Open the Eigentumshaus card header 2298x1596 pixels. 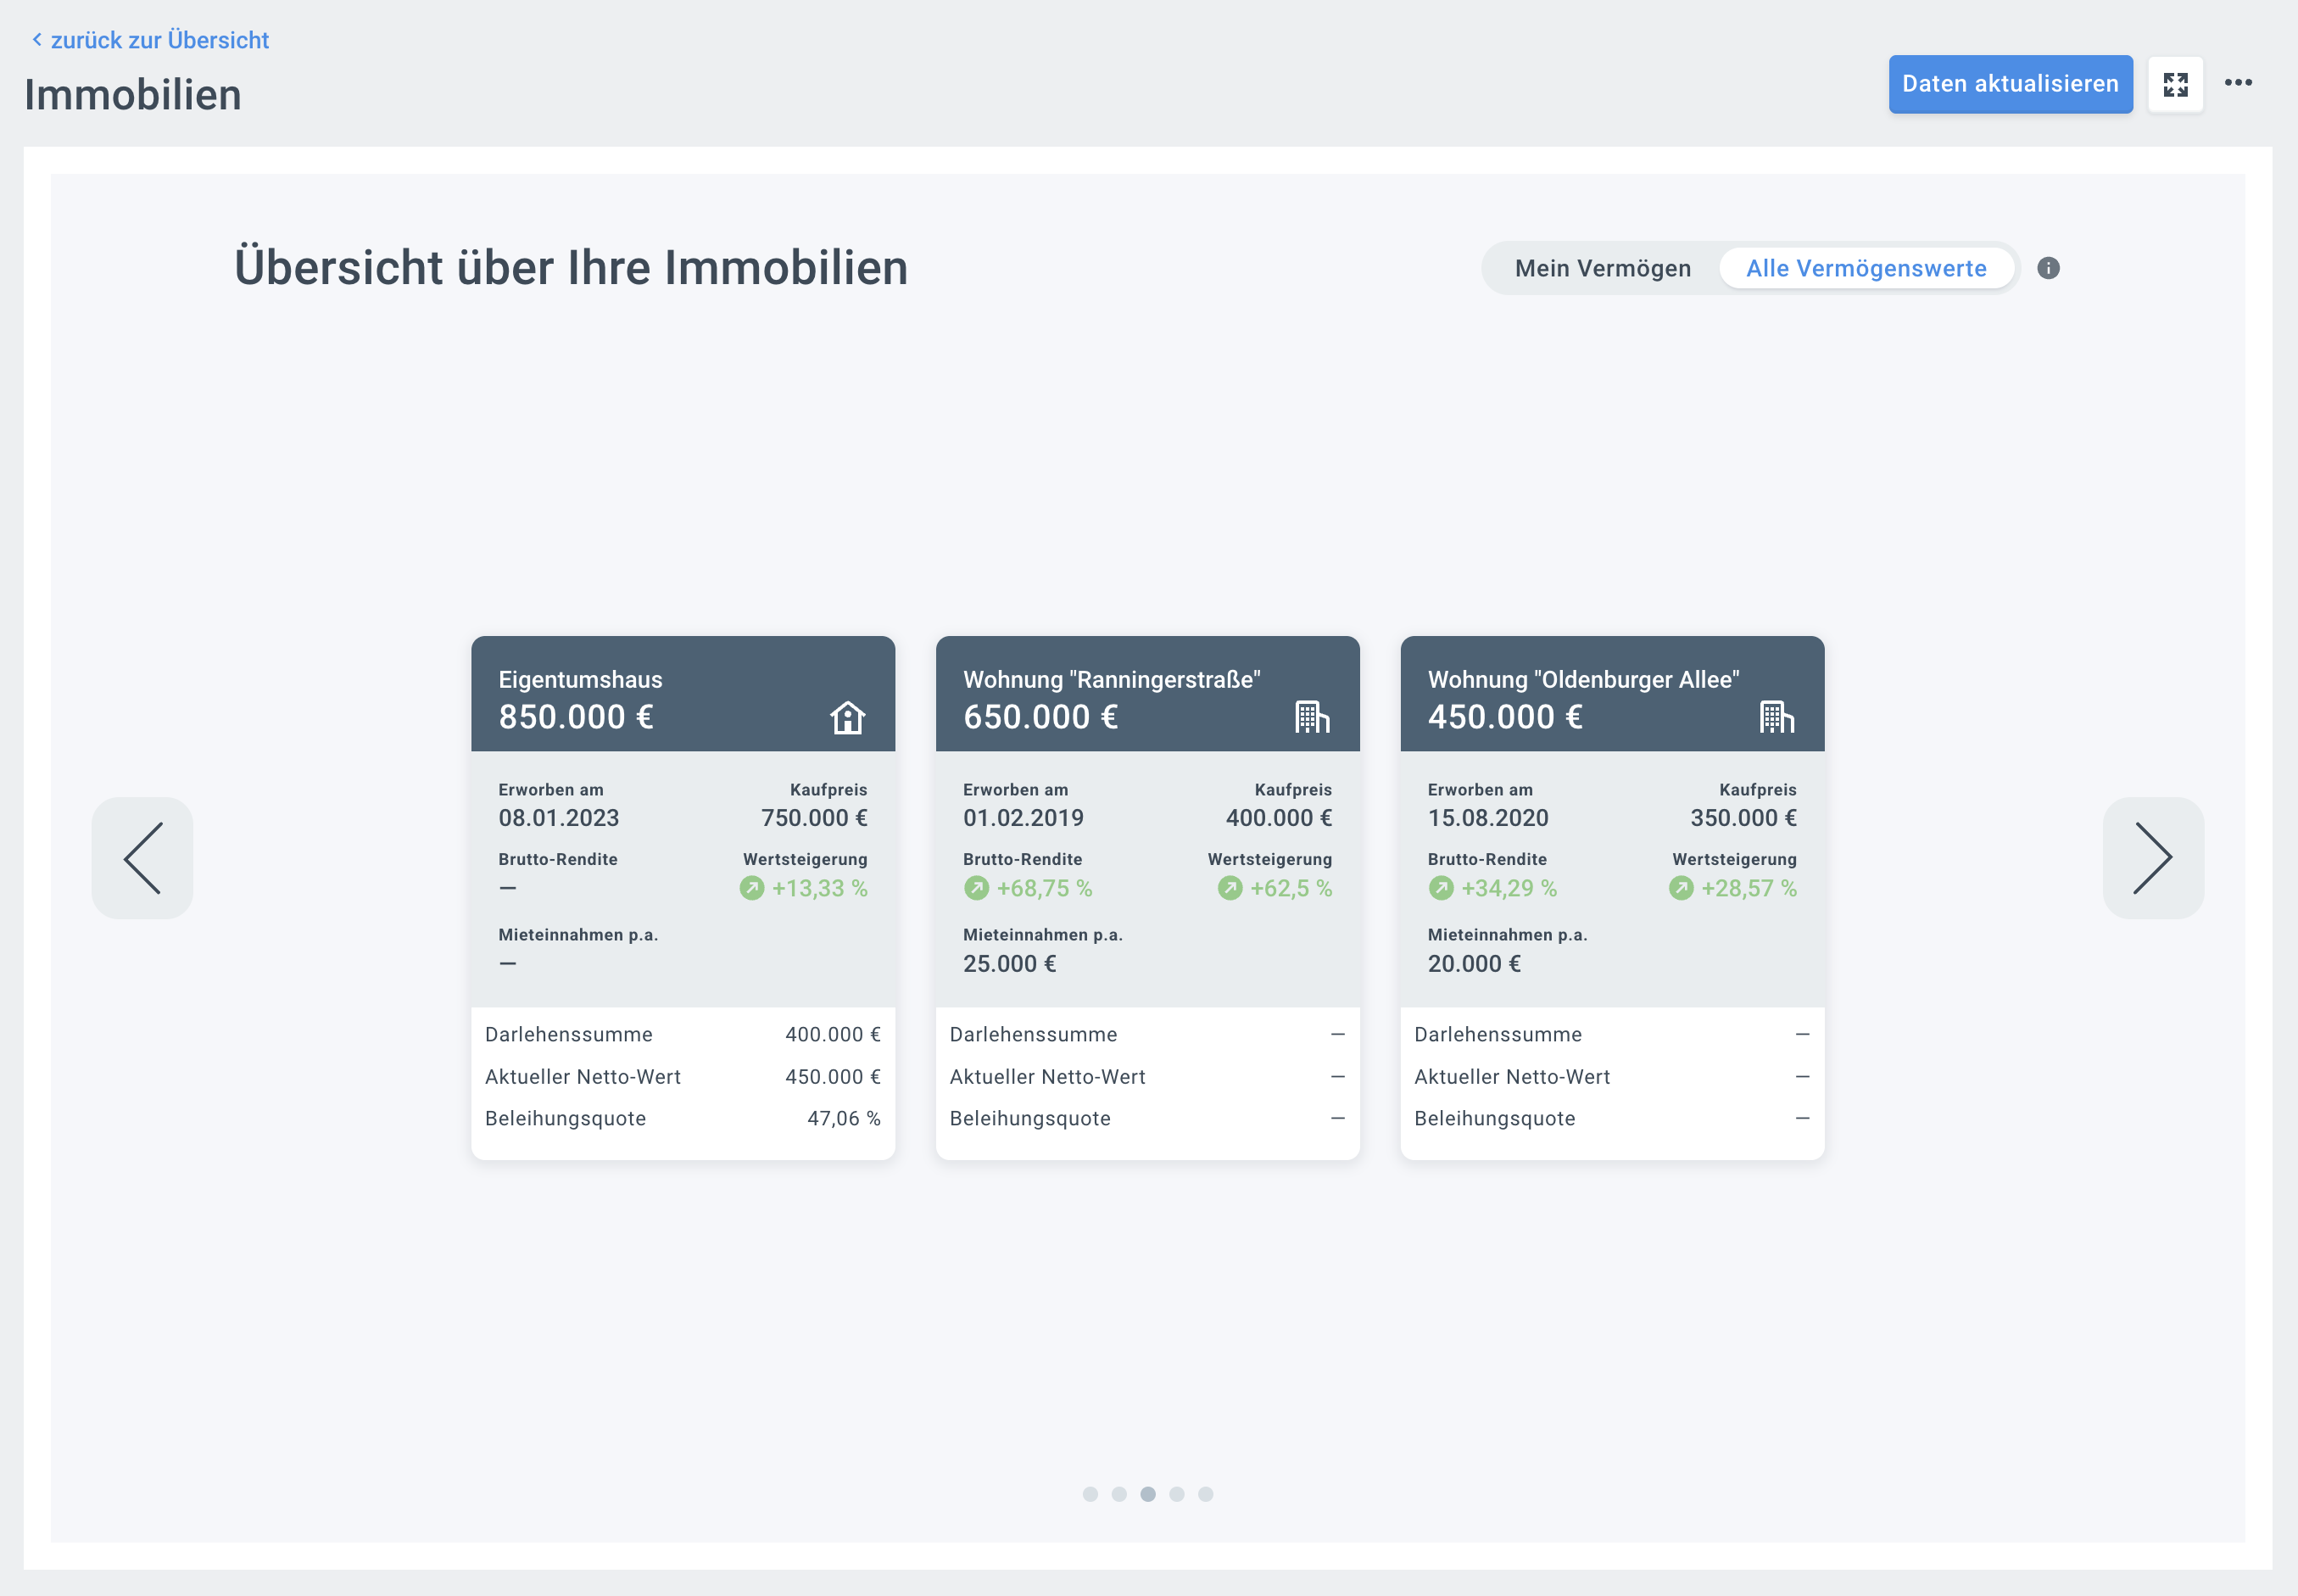pos(683,694)
